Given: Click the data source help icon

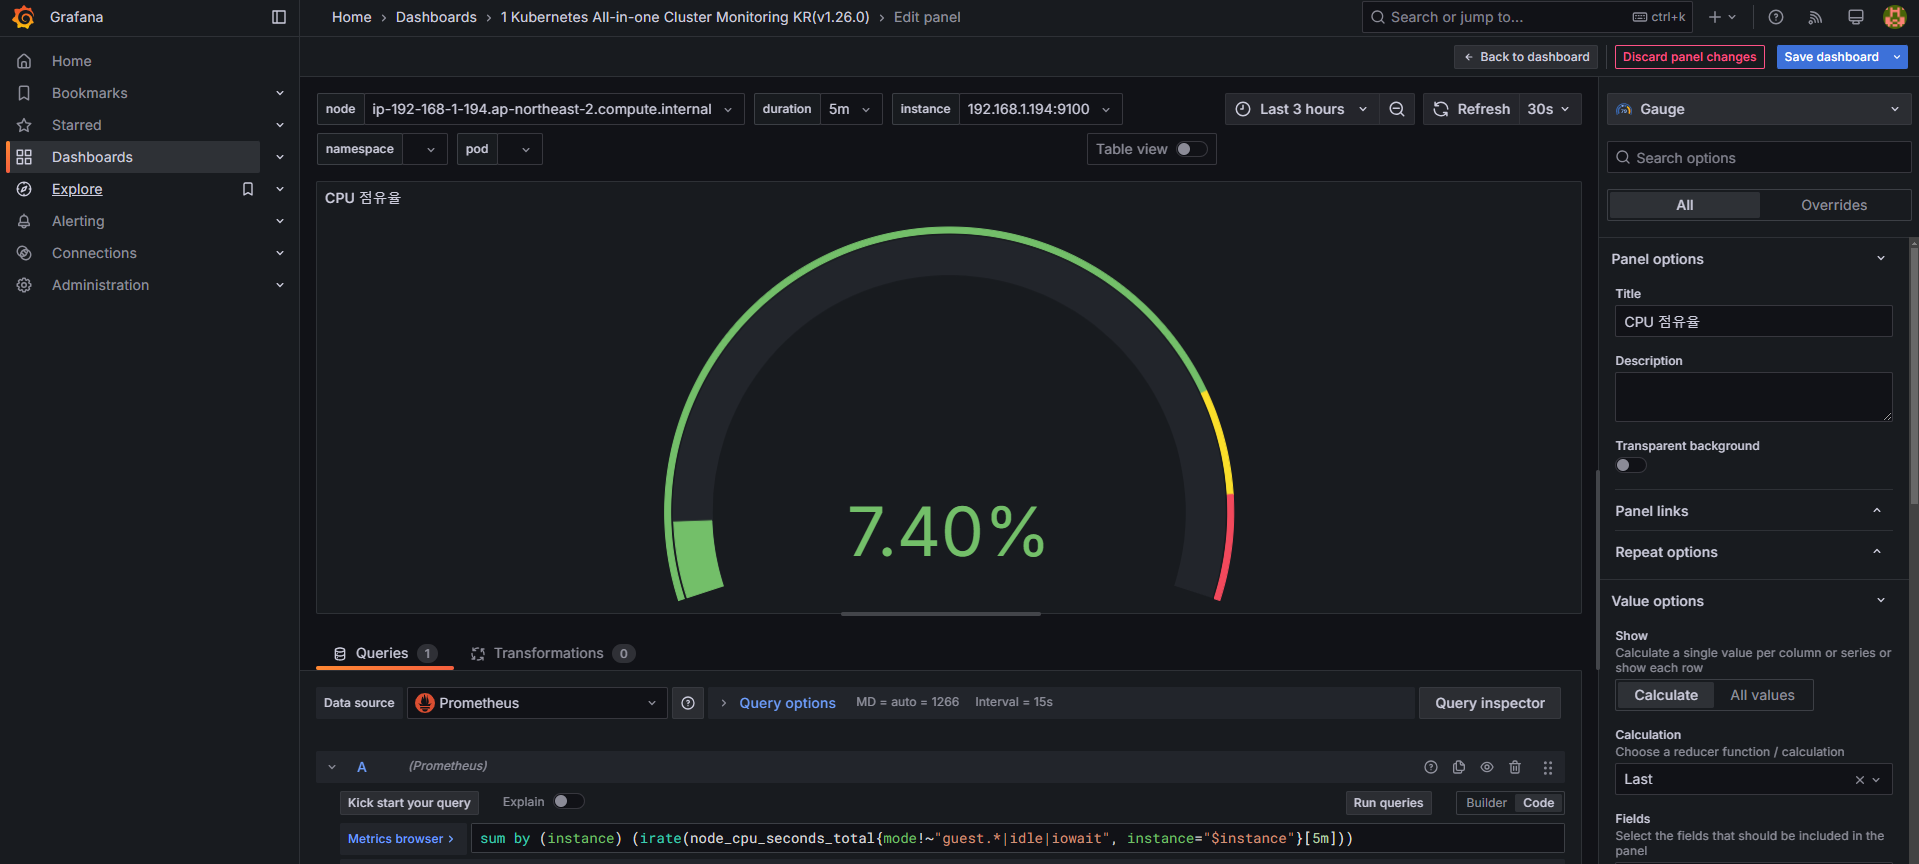Looking at the screenshot, I should coord(688,703).
